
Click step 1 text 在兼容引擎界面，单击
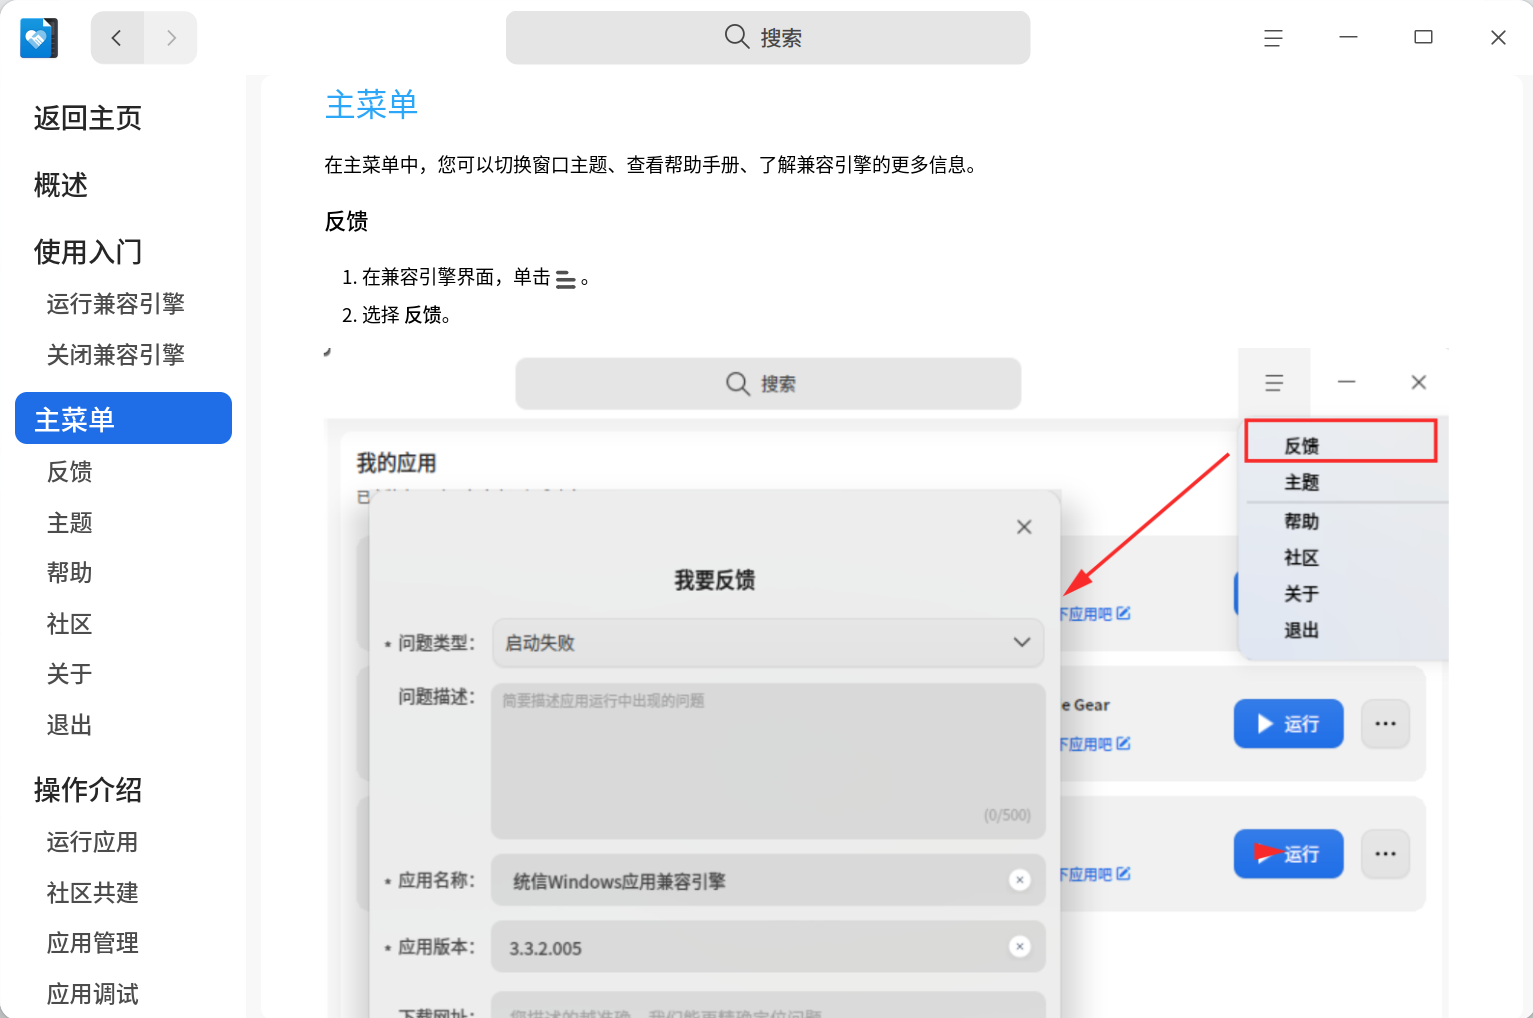tap(456, 278)
